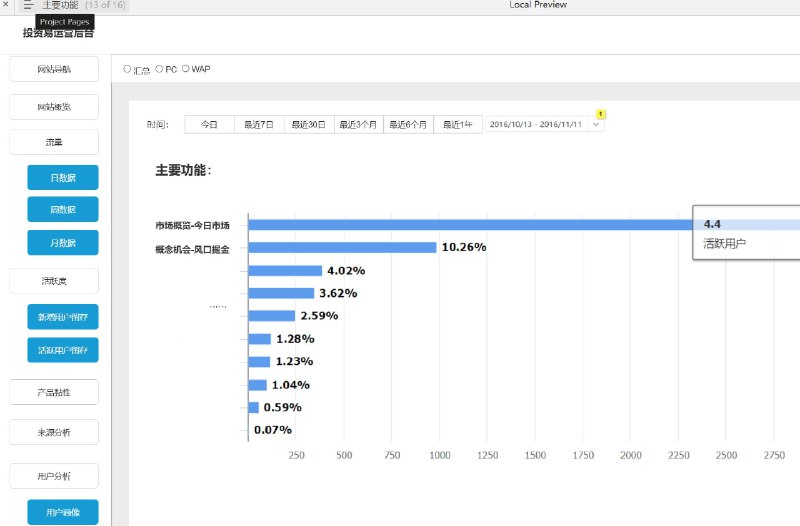Switch to the 最近1年 time tab
The height and width of the screenshot is (526, 800).
[458, 124]
